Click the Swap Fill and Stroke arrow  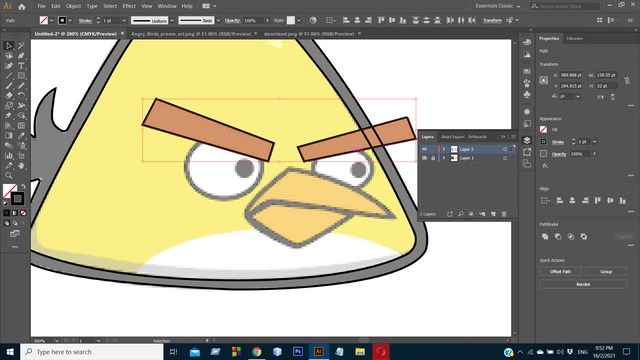click(23, 187)
